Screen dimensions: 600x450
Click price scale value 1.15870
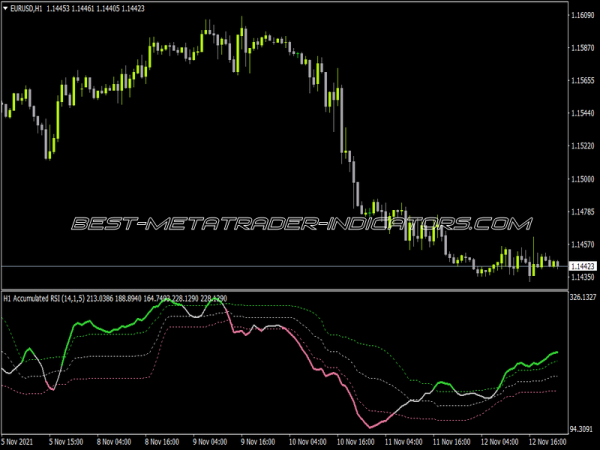click(583, 48)
